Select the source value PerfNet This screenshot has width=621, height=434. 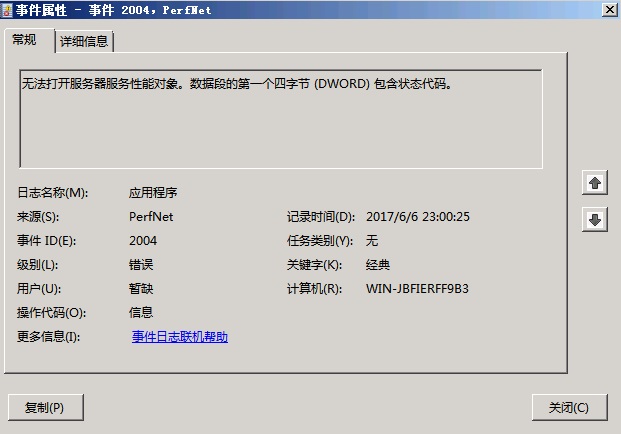pyautogui.click(x=151, y=217)
